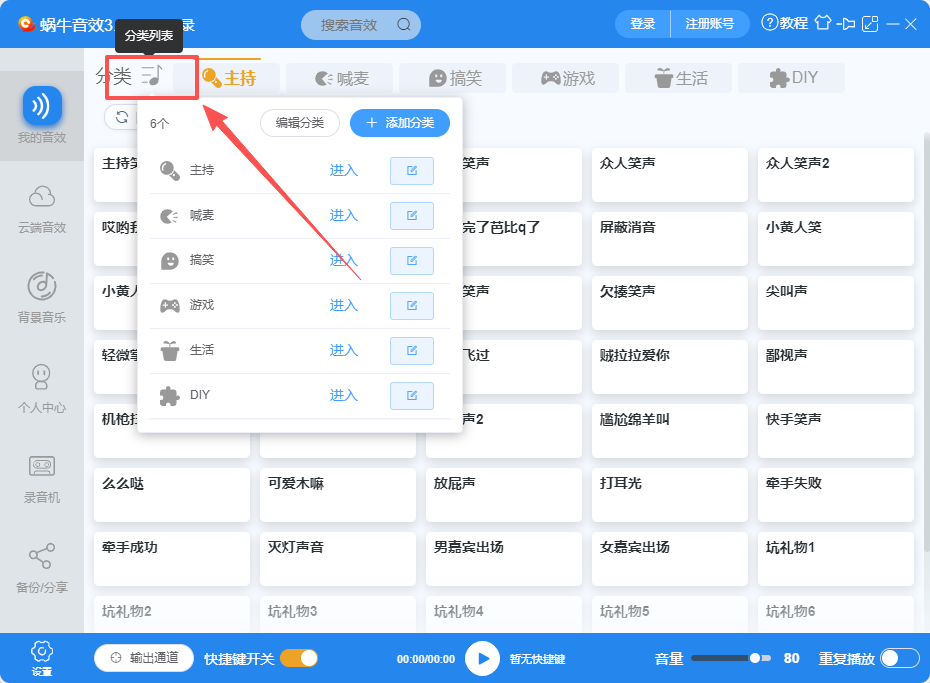Open 设置 gear at bottom left

click(42, 658)
